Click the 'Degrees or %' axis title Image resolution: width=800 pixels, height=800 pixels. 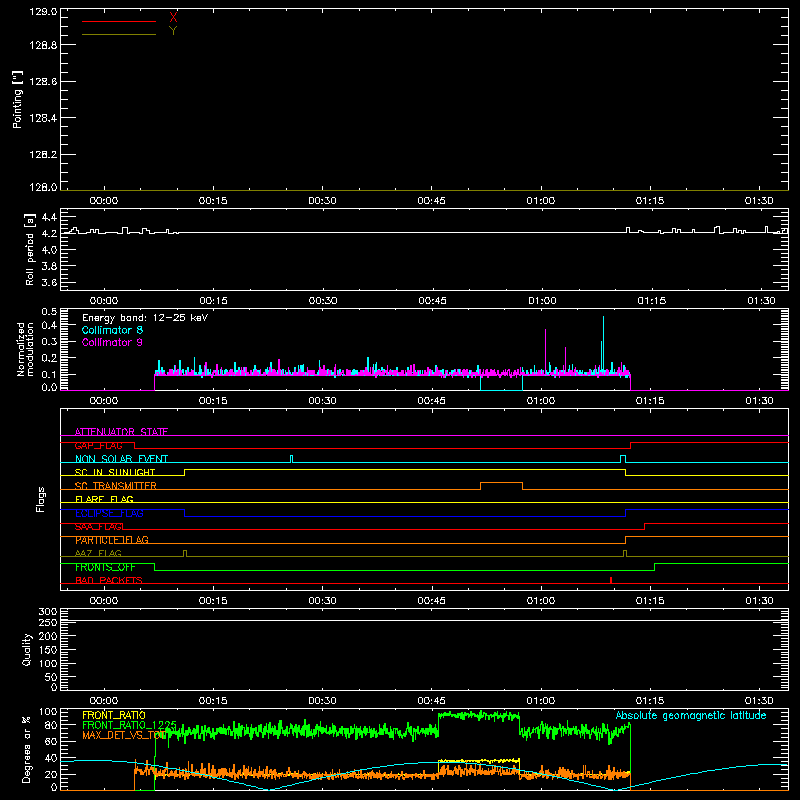(x=27, y=749)
